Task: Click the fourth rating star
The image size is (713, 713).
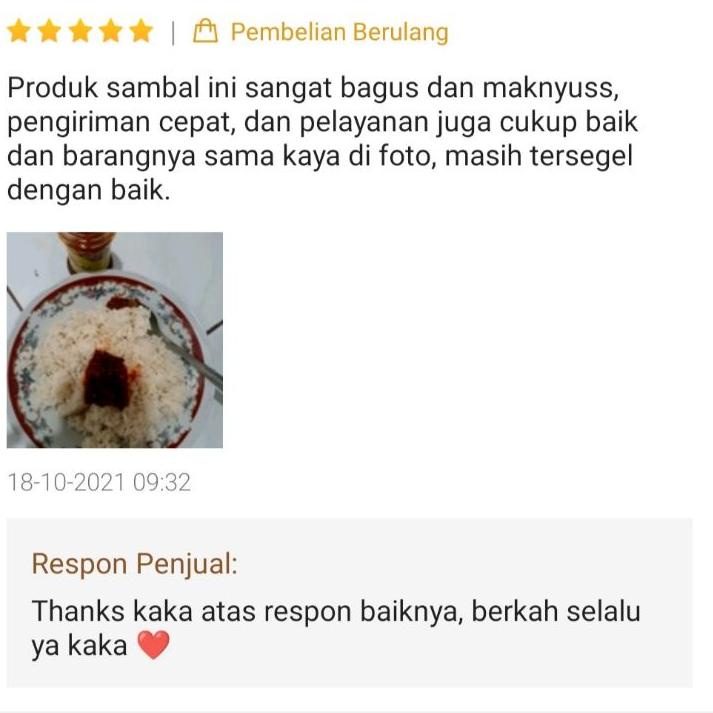Action: click(110, 31)
